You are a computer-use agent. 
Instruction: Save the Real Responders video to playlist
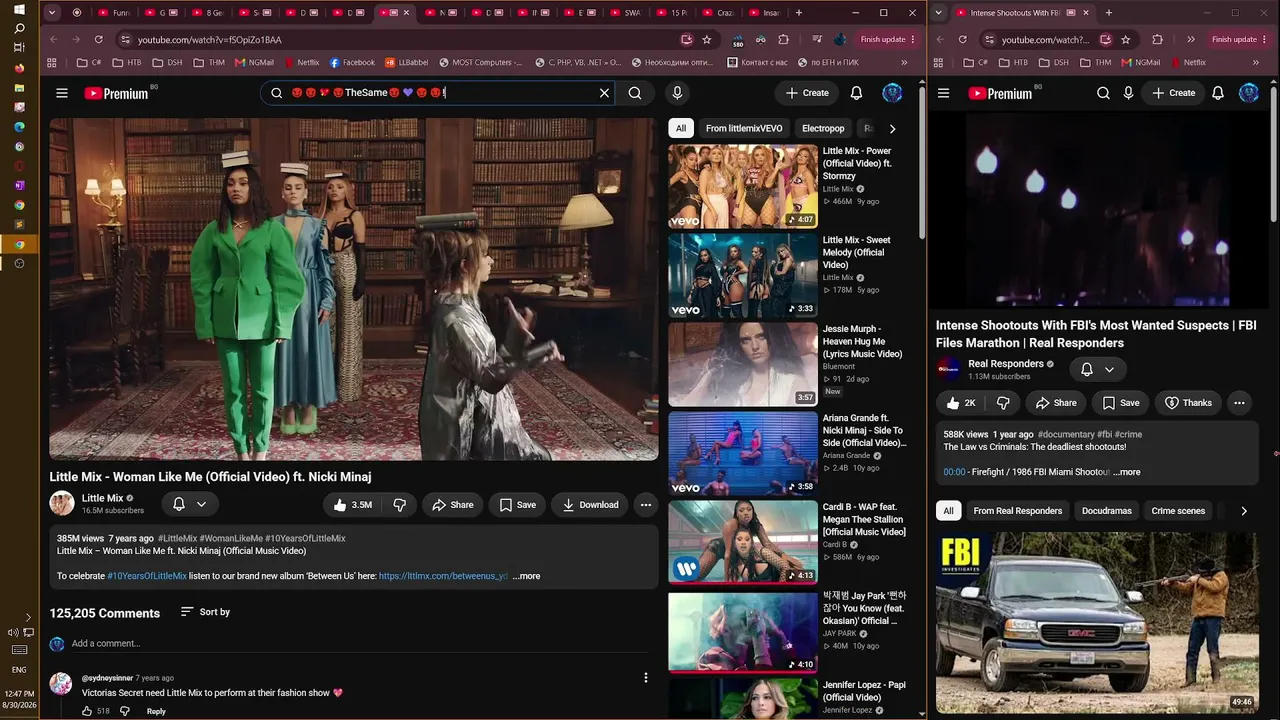(1121, 403)
